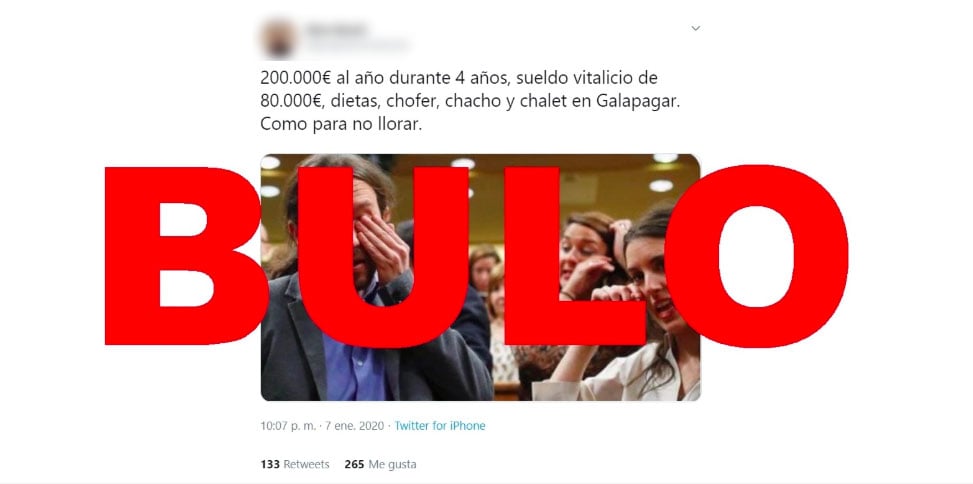Viewport: 973px width, 484px height.
Task: Open the embedded tweet photo
Action: [x=480, y=277]
